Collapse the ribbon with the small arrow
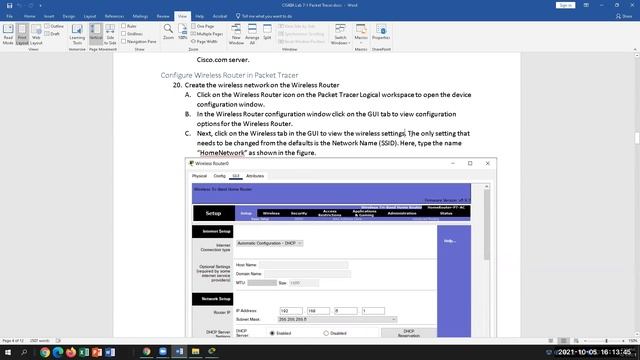Image resolution: width=640 pixels, height=360 pixels. click(x=635, y=49)
